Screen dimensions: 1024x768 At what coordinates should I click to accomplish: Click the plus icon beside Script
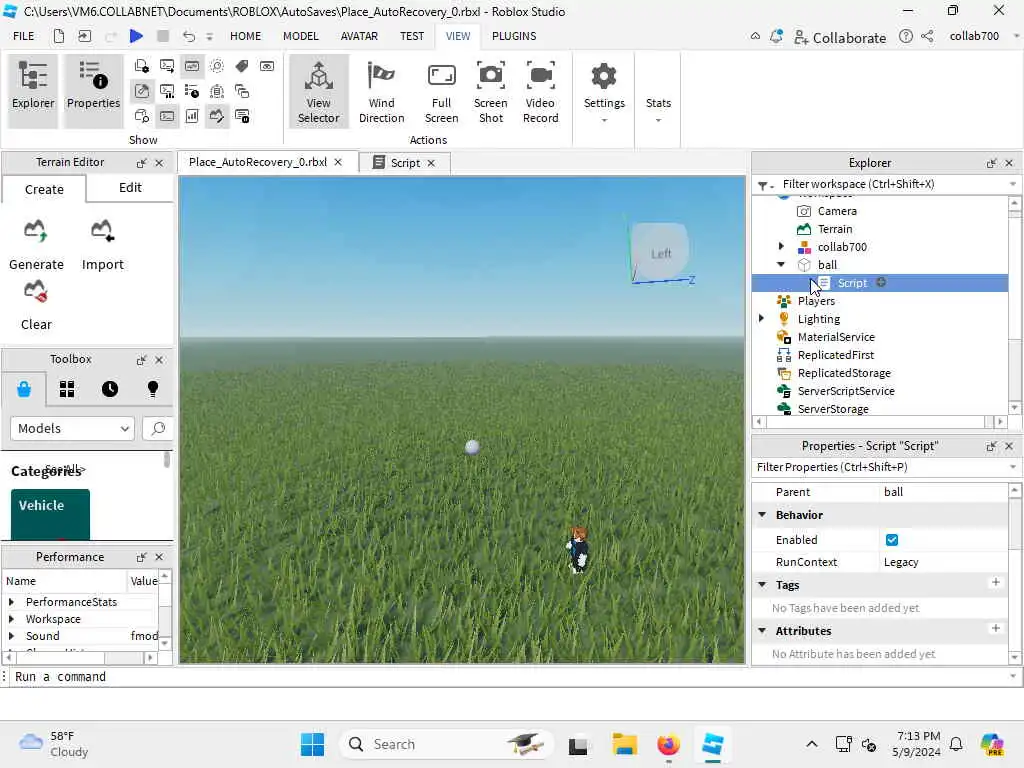(881, 282)
